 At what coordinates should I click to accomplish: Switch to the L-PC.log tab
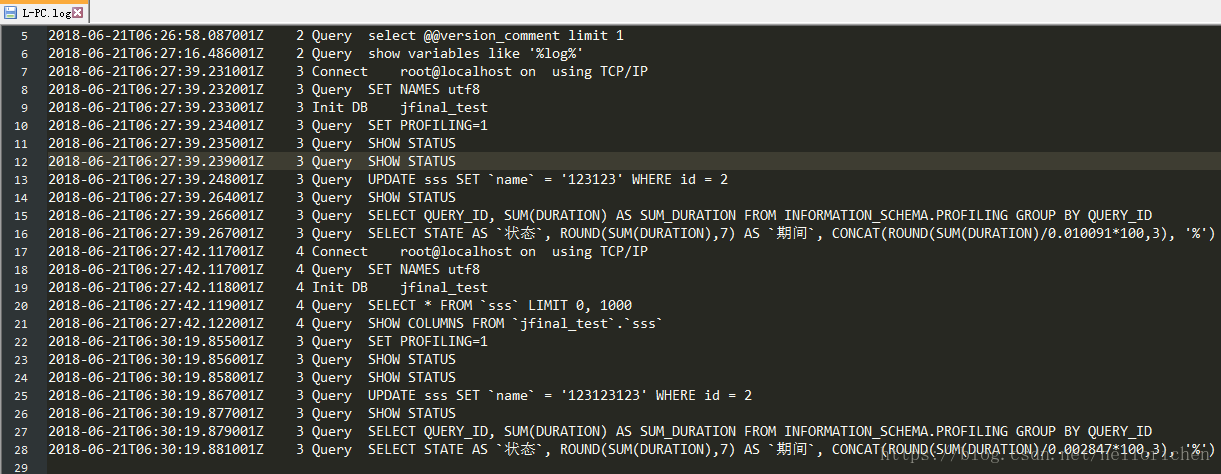coord(44,12)
